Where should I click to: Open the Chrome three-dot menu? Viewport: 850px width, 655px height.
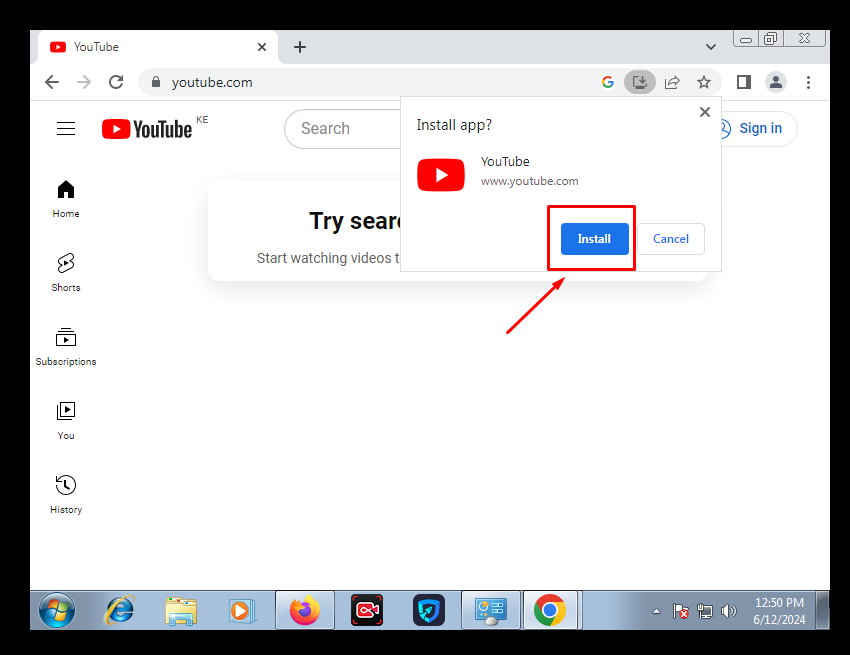pos(808,82)
